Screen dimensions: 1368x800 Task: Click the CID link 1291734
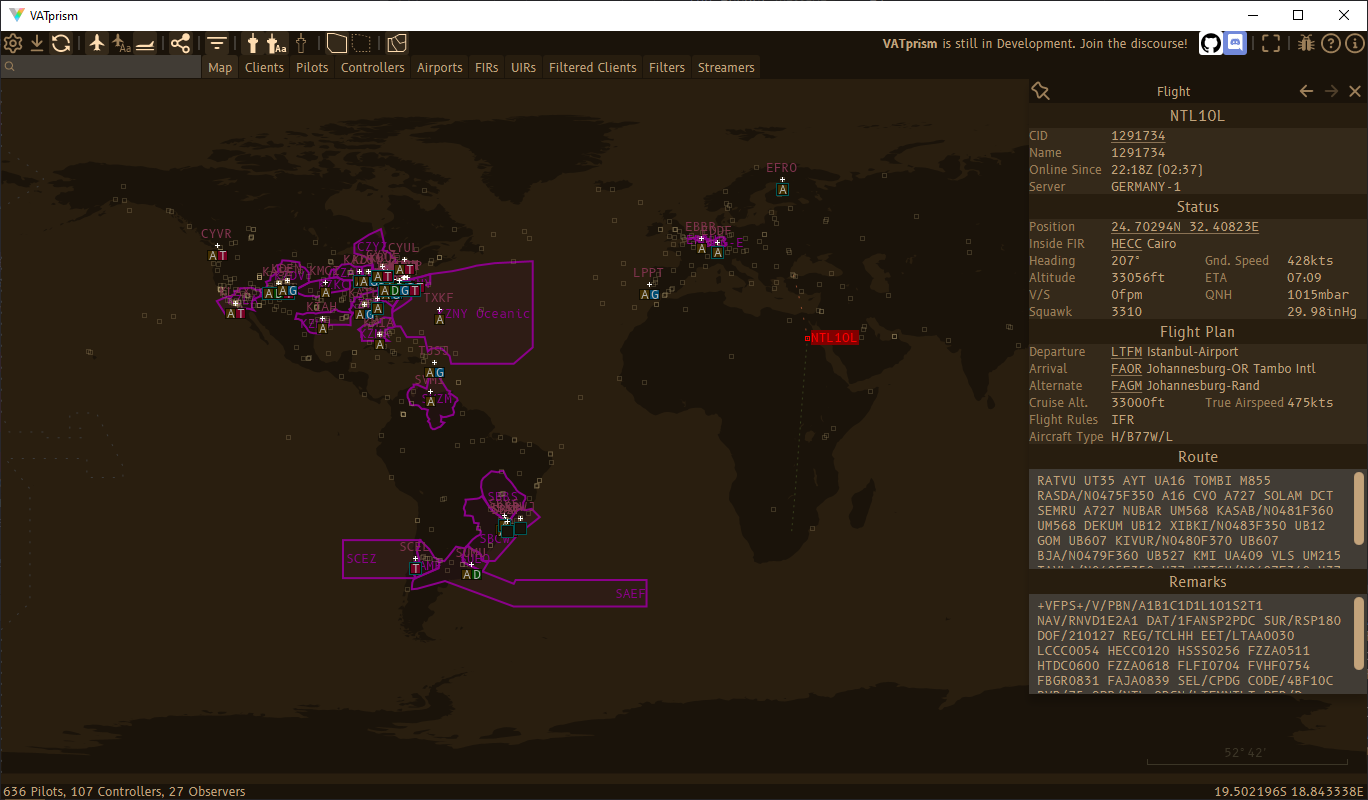[x=1138, y=136]
